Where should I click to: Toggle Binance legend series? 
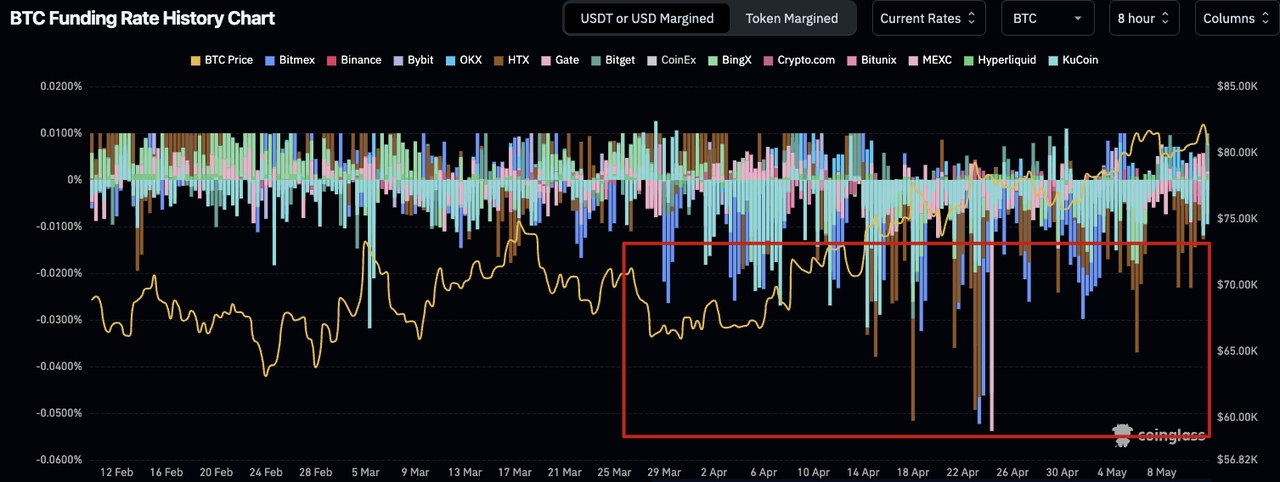(353, 60)
